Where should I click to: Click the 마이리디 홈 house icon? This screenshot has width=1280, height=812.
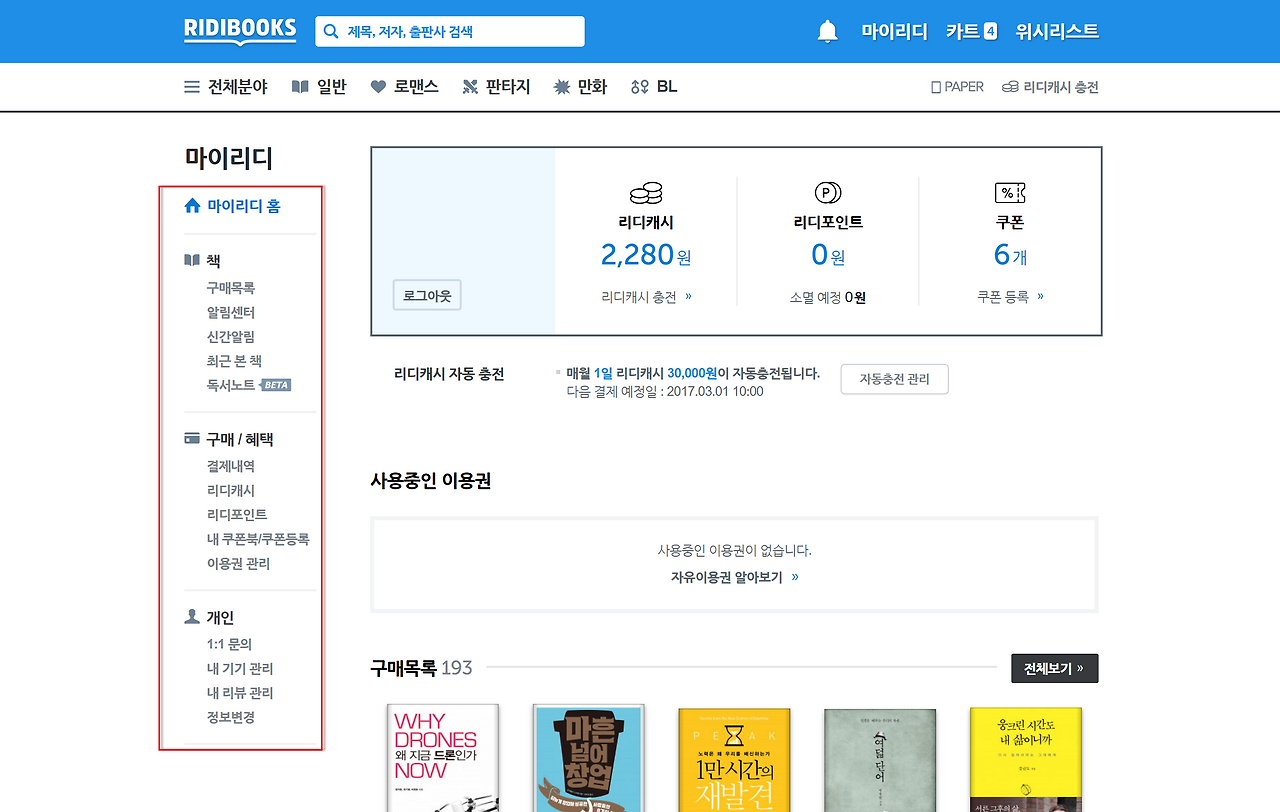tap(193, 206)
